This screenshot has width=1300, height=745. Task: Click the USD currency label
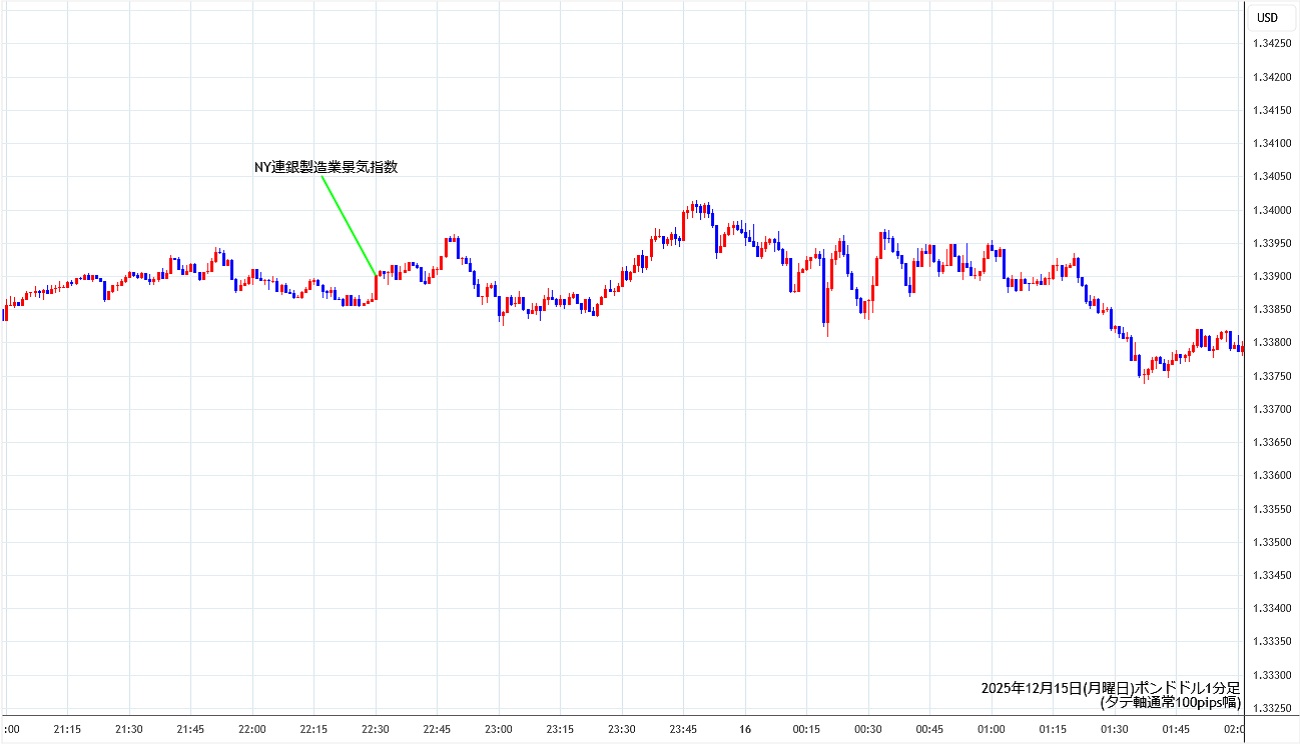pyautogui.click(x=1267, y=17)
